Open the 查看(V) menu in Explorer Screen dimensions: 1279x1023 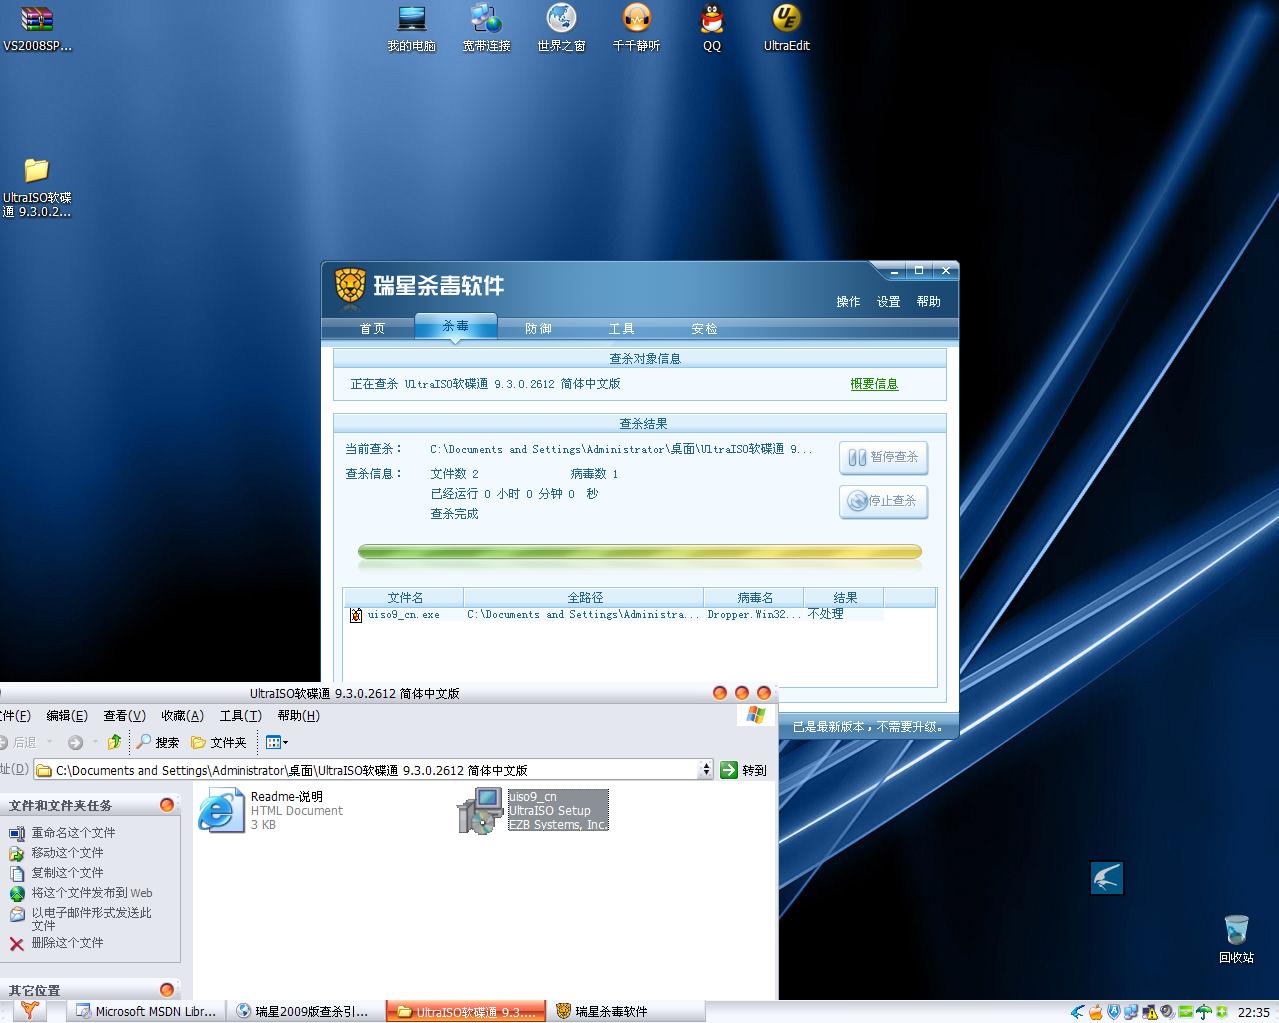tap(124, 715)
